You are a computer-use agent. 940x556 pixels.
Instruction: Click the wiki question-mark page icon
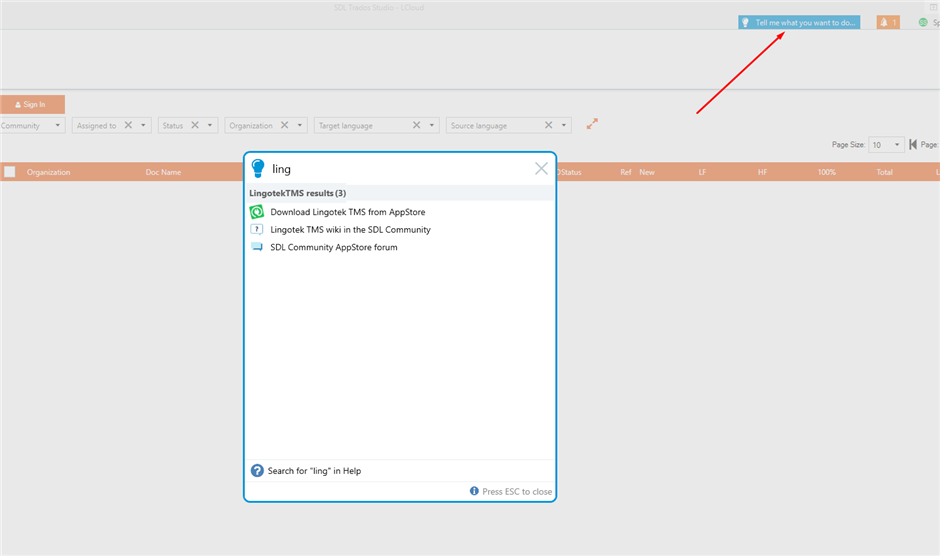point(257,229)
